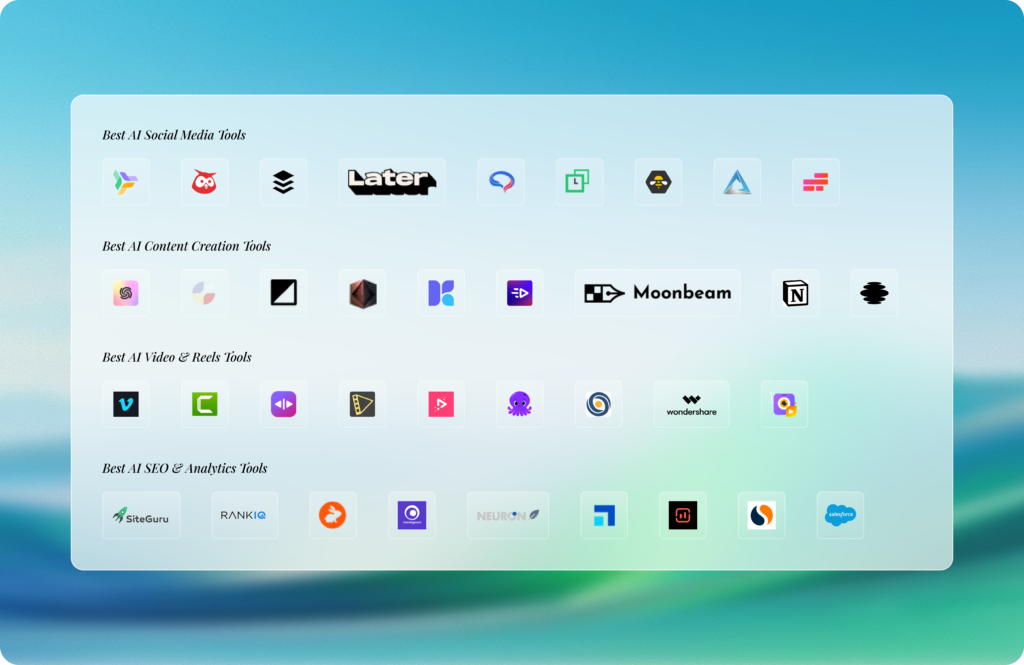Click the gradient tile with swirl knot logo

tap(126, 293)
